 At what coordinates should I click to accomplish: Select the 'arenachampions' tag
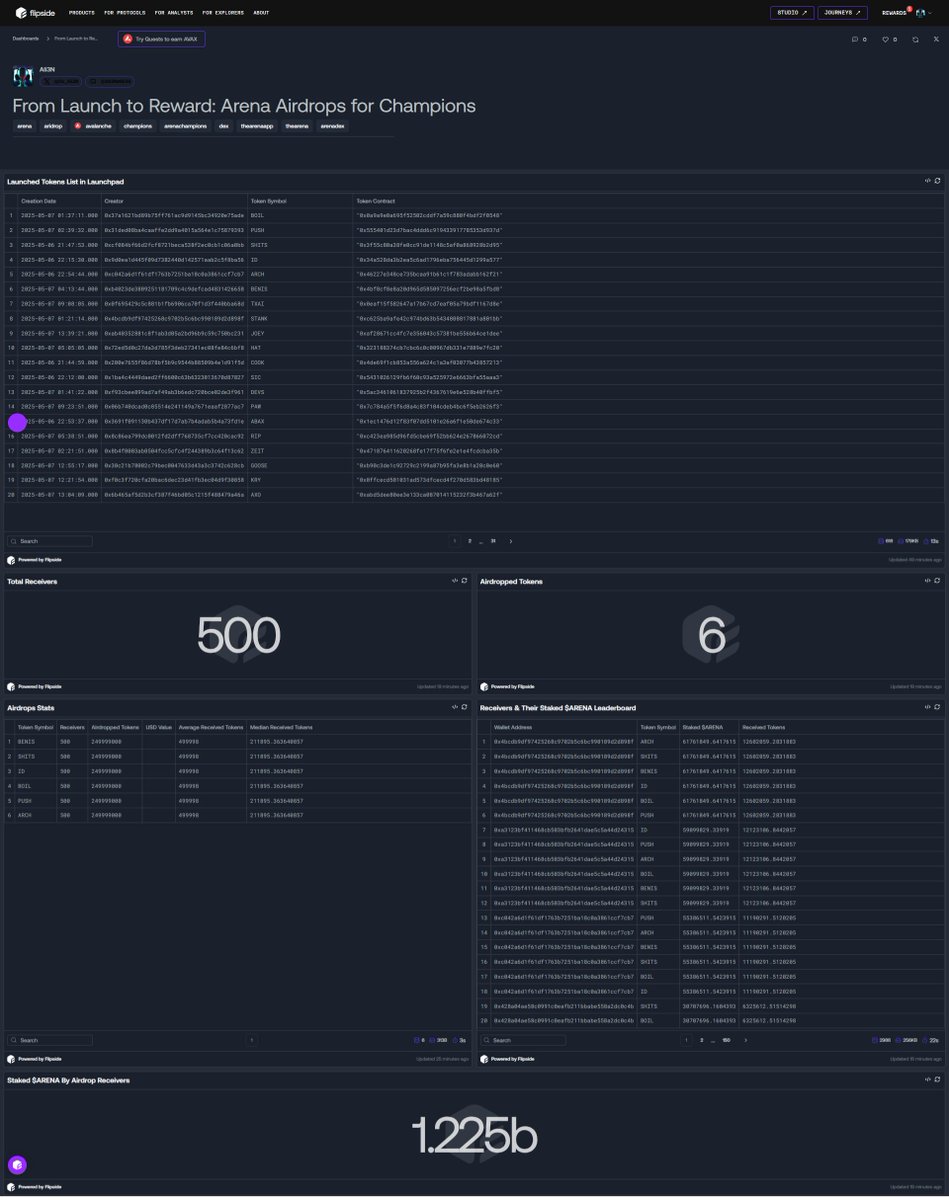(185, 126)
